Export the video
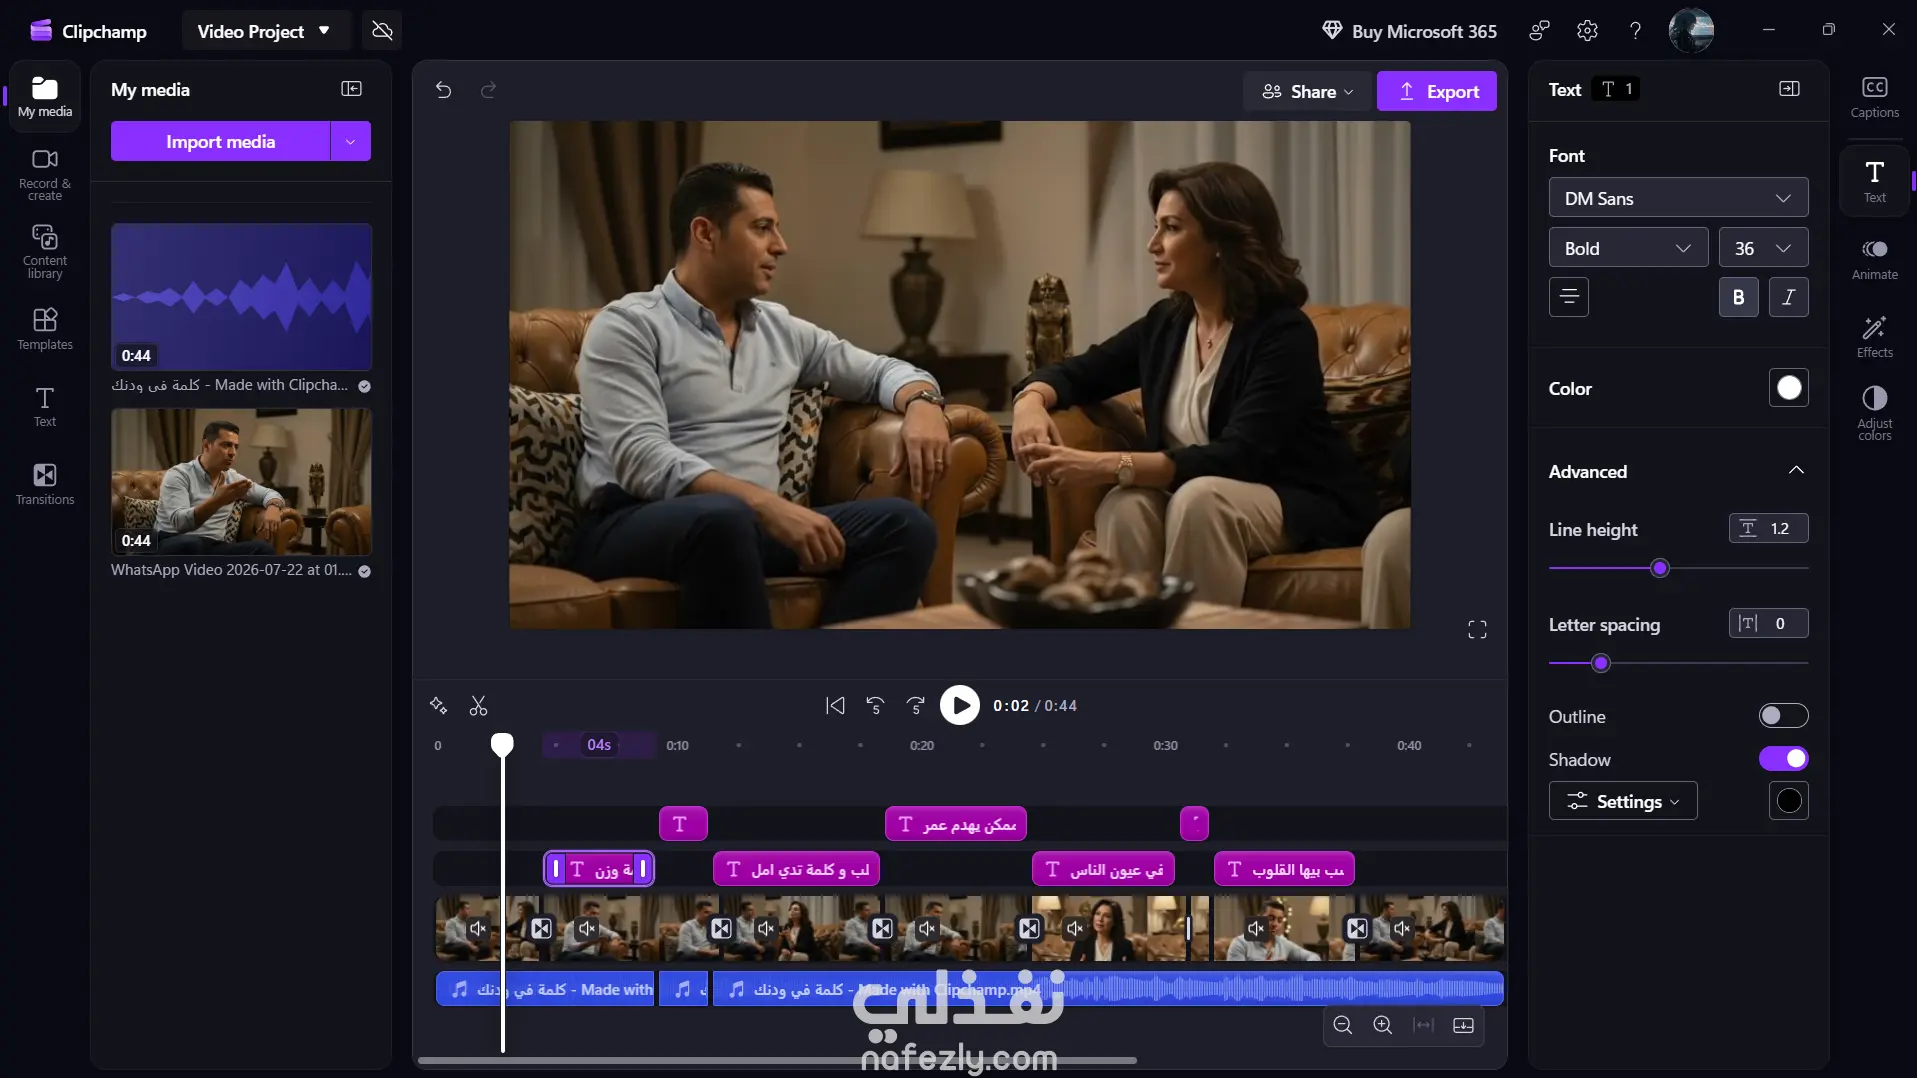 [x=1437, y=91]
